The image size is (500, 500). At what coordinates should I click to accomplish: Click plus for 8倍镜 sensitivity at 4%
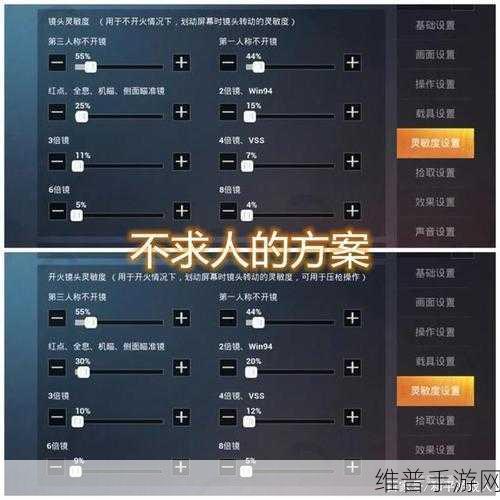coord(352,211)
